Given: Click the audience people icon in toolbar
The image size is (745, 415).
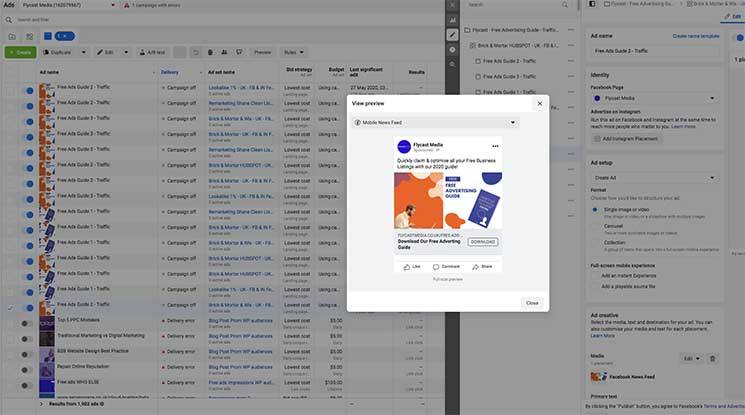Looking at the screenshot, I should click(224, 52).
